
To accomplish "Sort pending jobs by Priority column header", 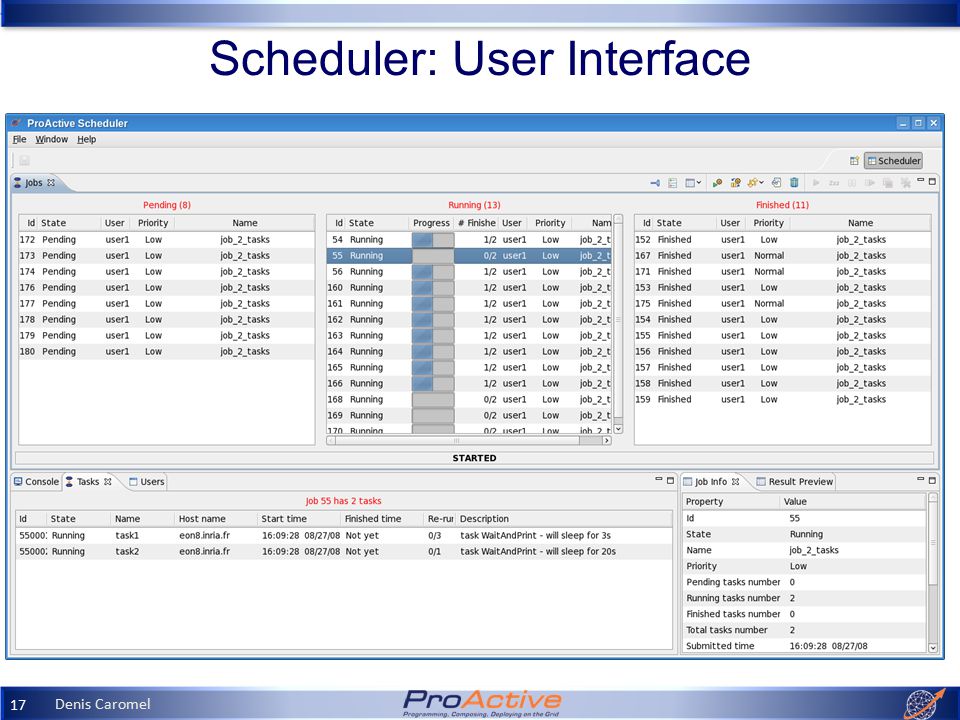I will pyautogui.click(x=153, y=223).
